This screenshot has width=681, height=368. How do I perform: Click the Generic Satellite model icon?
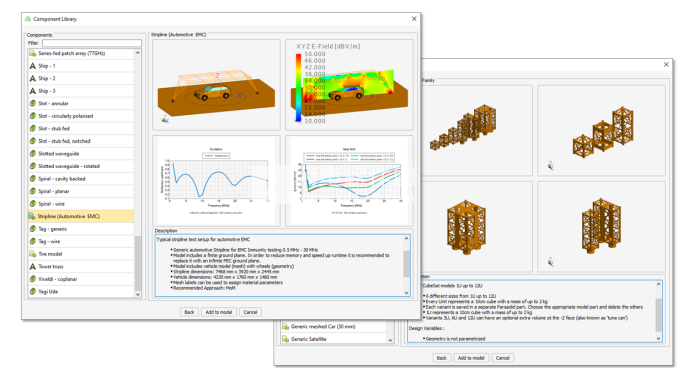pyautogui.click(x=285, y=339)
